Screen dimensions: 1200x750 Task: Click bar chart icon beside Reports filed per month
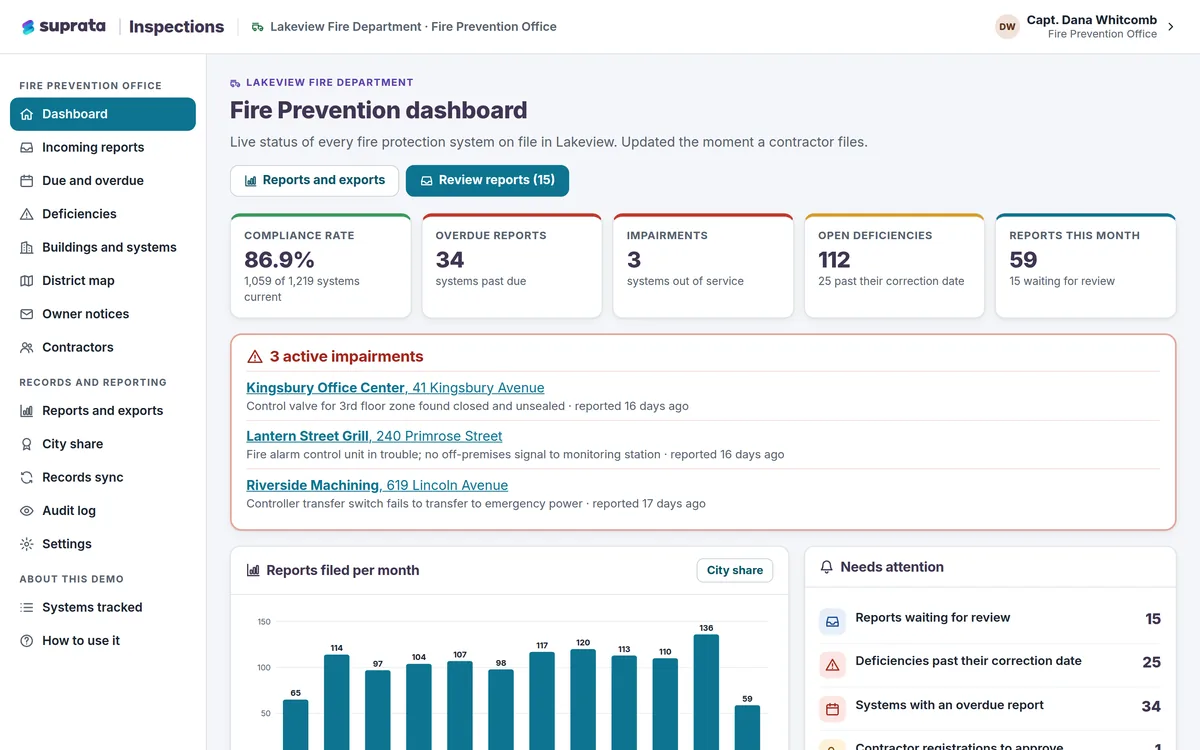click(x=253, y=571)
